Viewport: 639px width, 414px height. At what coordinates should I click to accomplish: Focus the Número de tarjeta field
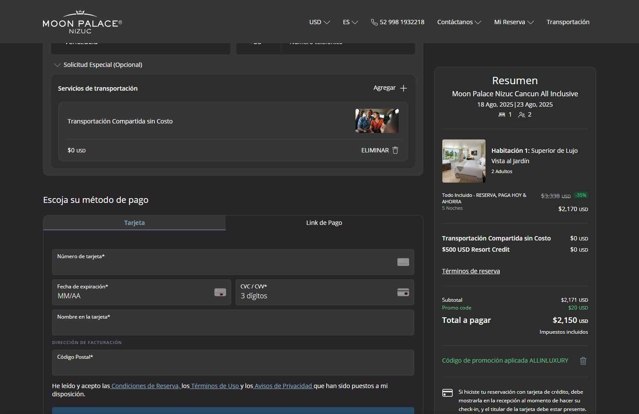(233, 262)
